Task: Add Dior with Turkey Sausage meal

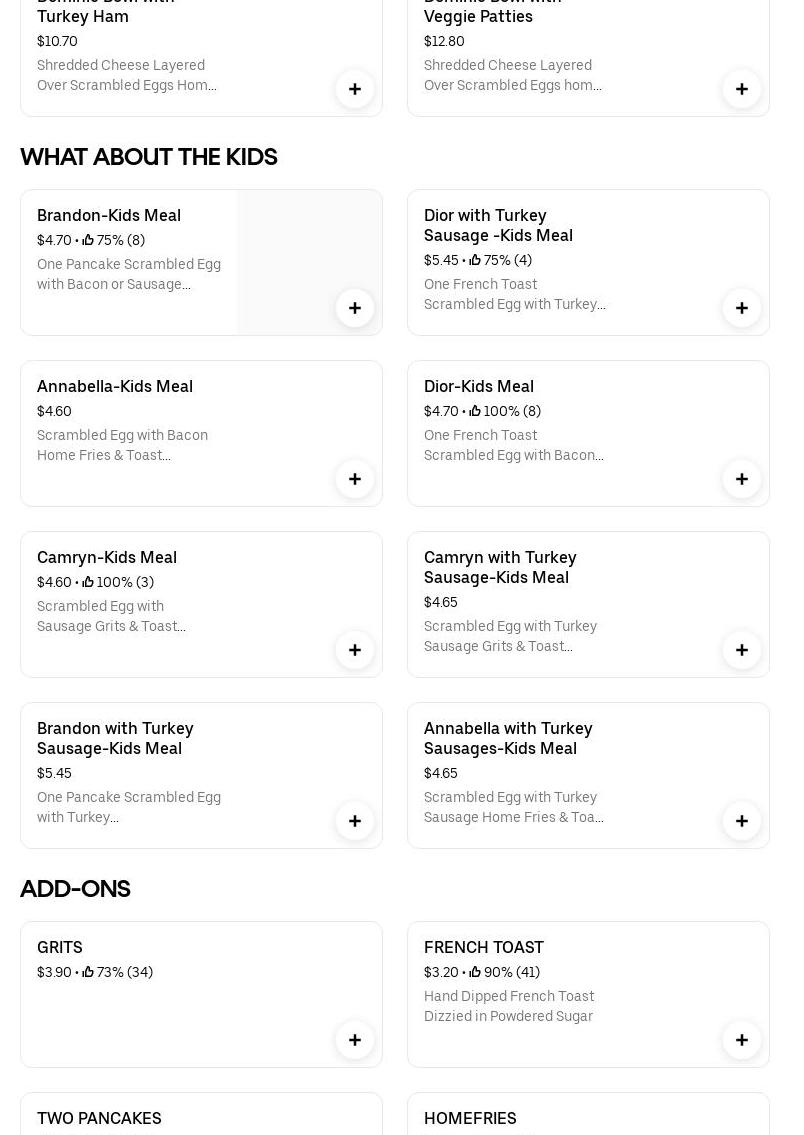Action: [742, 308]
